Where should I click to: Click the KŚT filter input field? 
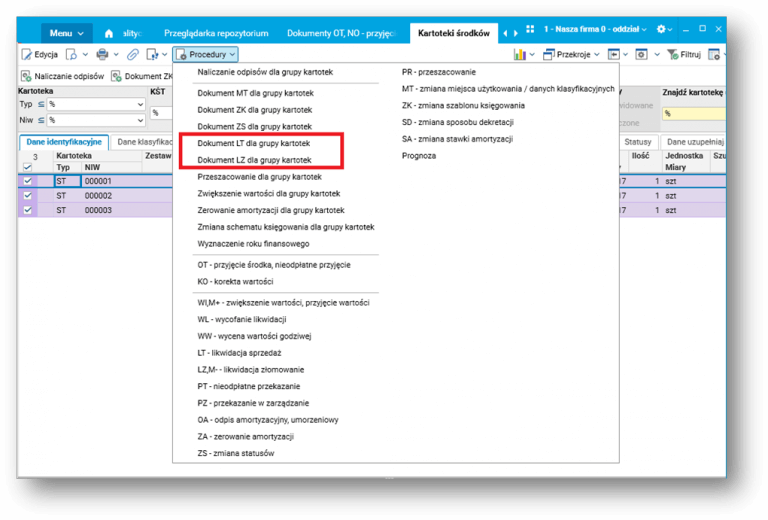(x=161, y=113)
